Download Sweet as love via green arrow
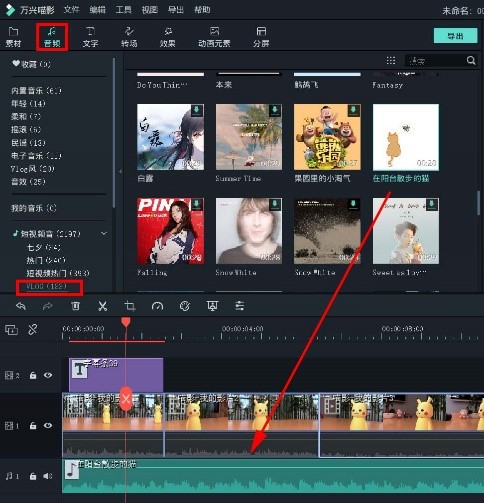 pyautogui.click(x=432, y=204)
